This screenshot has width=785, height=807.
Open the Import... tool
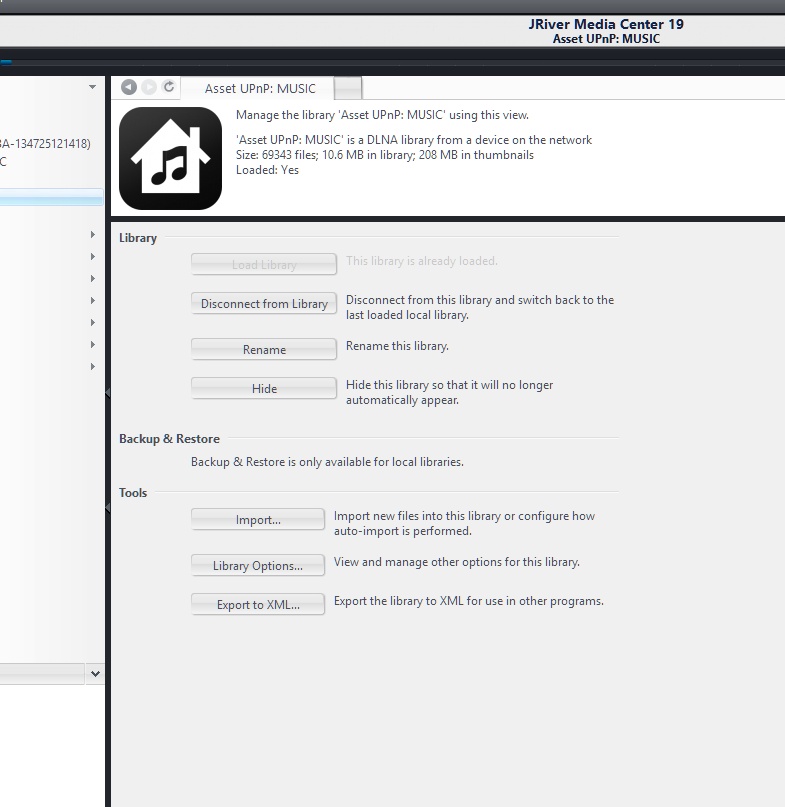tap(258, 520)
